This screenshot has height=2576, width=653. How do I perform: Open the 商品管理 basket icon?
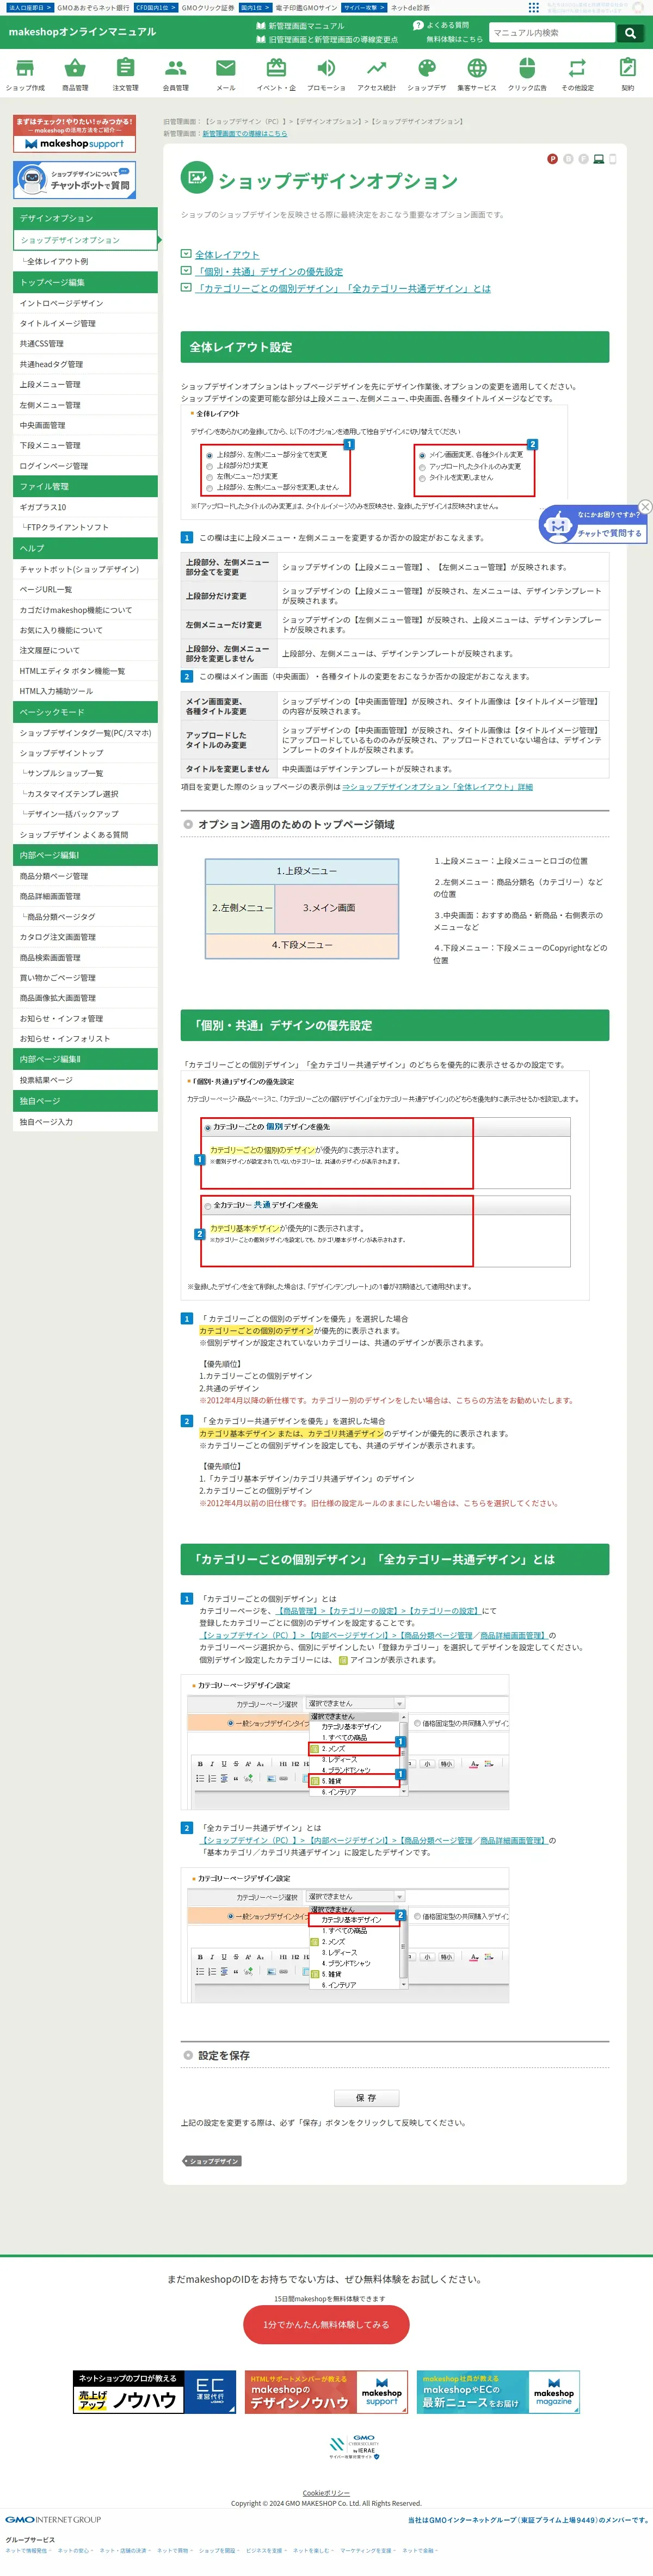click(75, 69)
